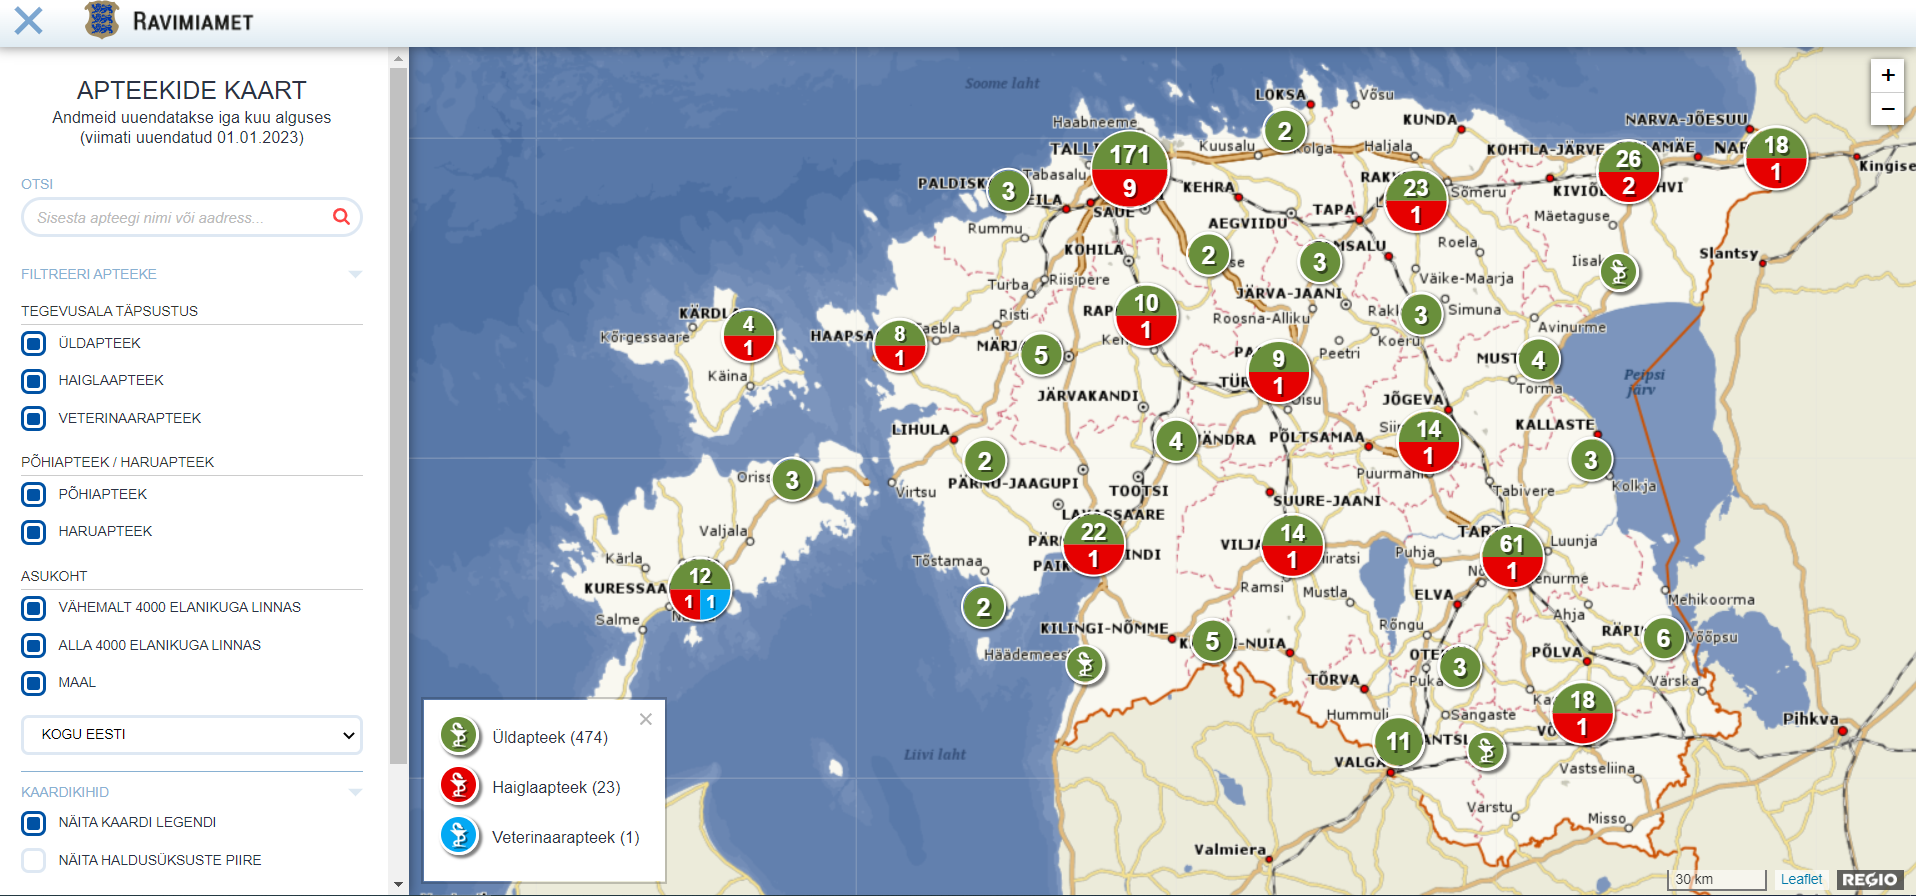Click the sidebar scrollbar down arrow

[399, 885]
